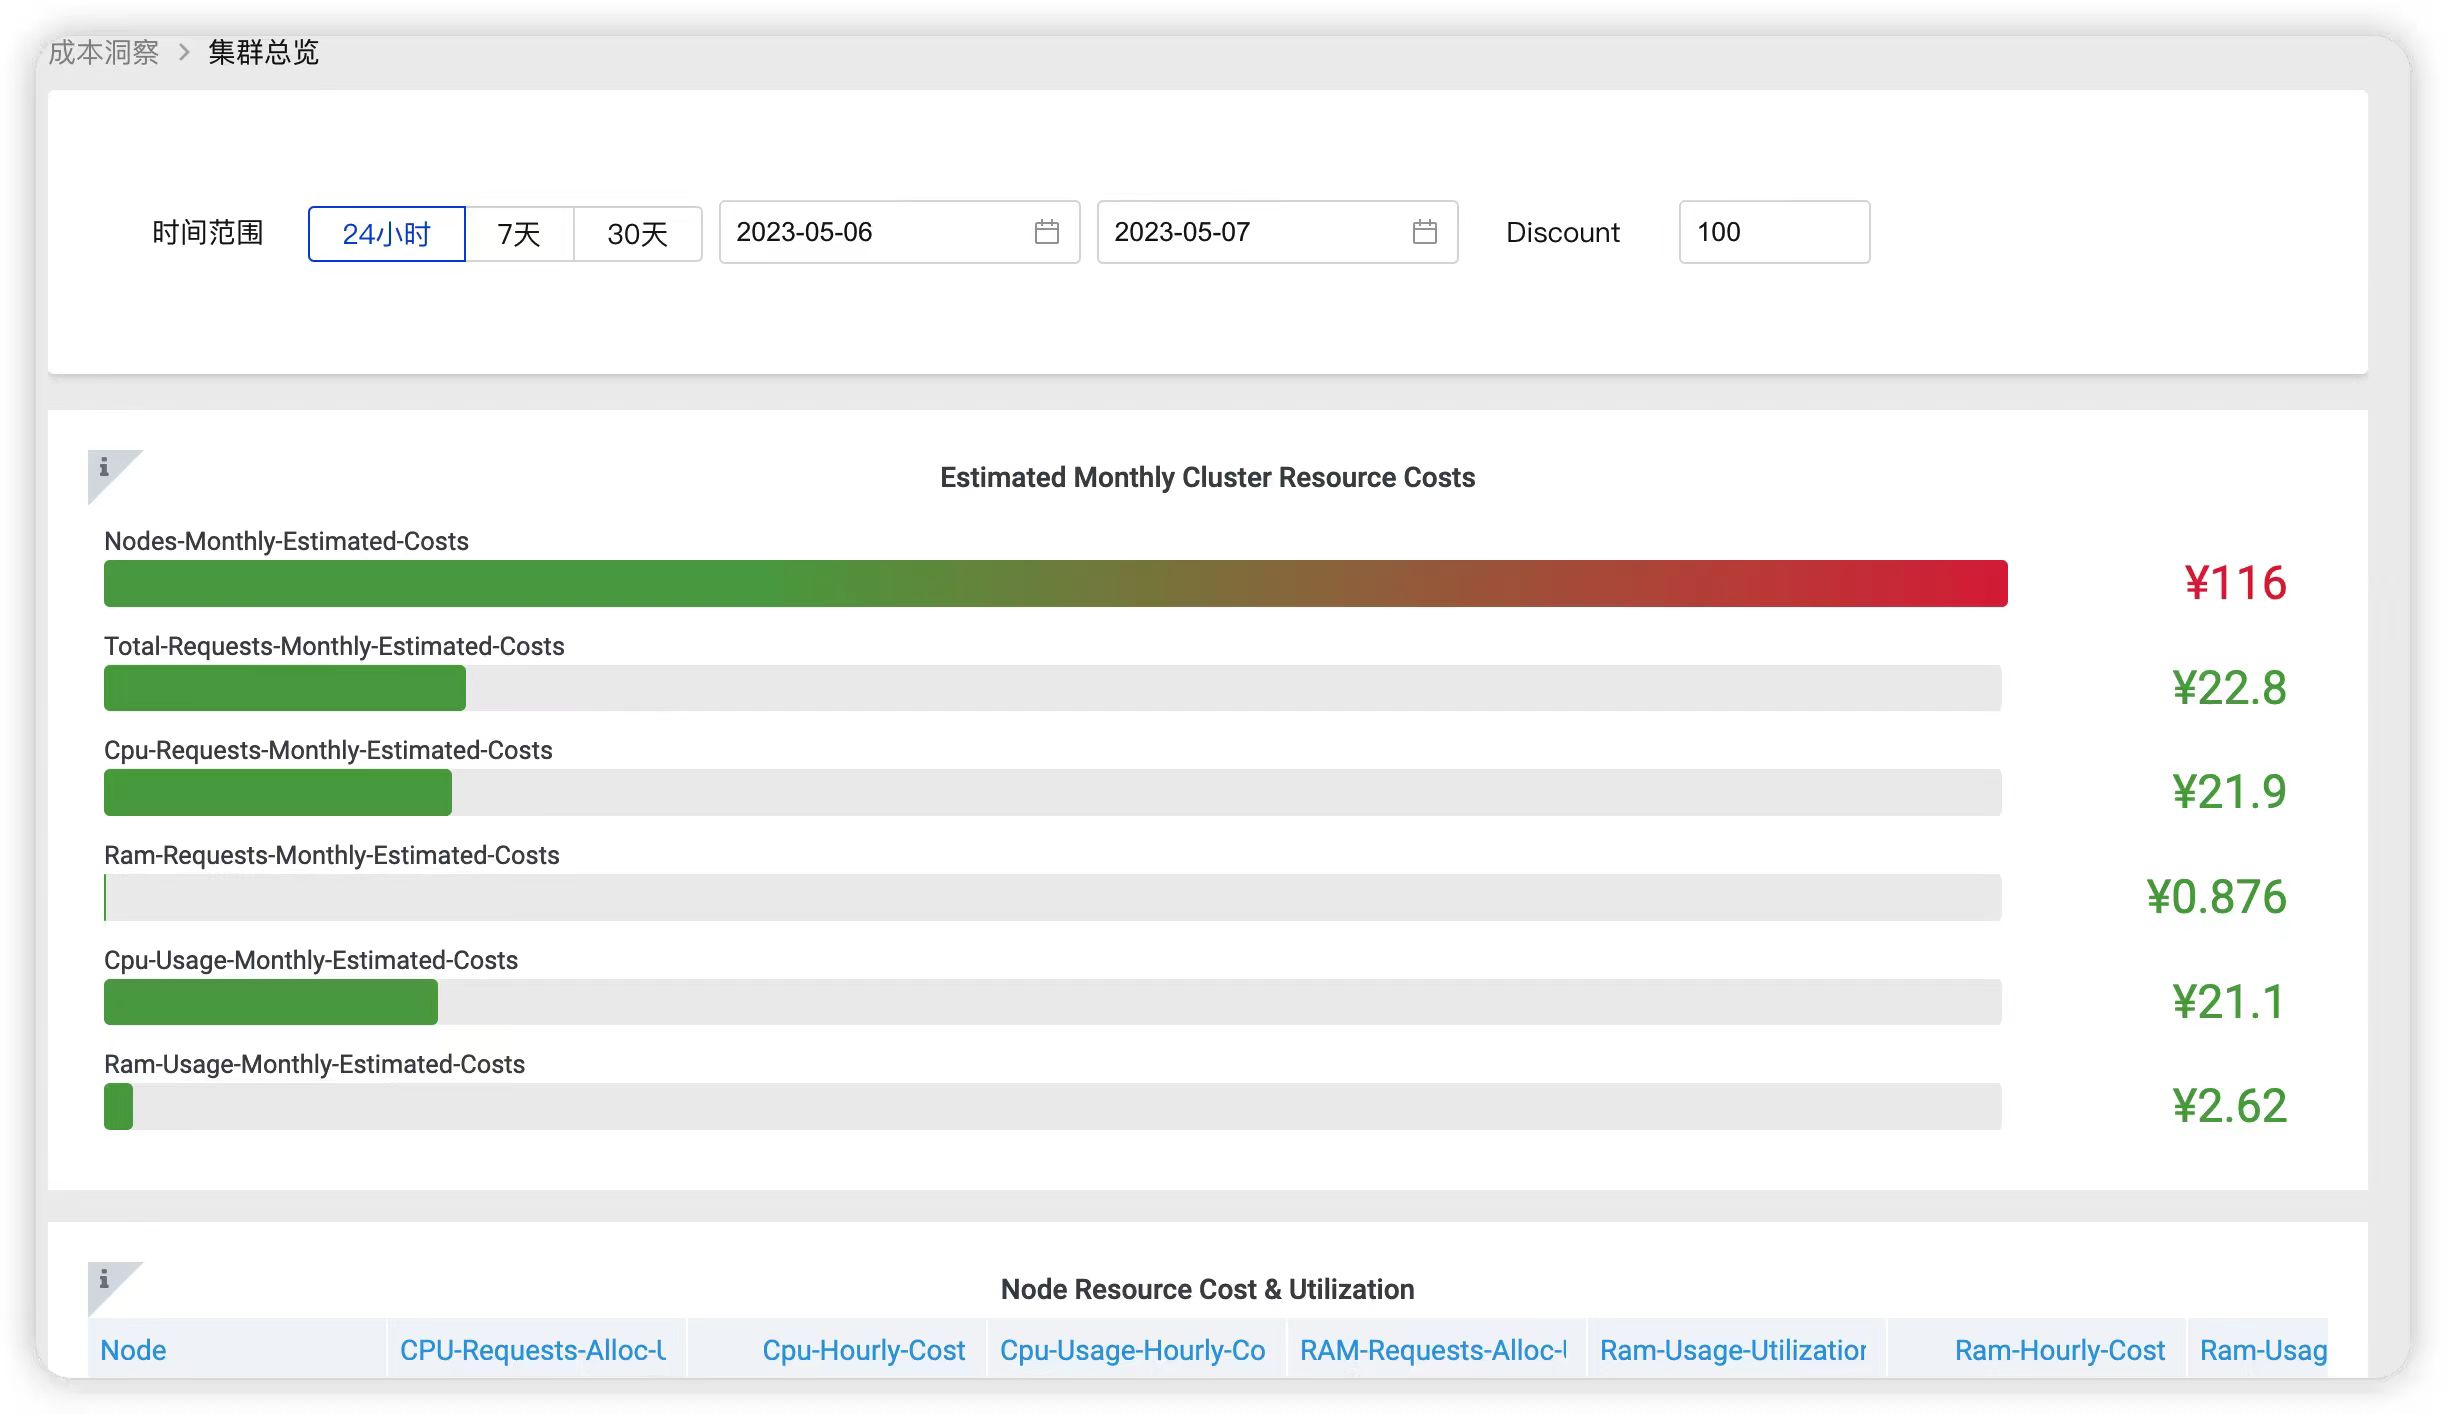The height and width of the screenshot is (1414, 2446).
Task: Sort by Cpu-Hourly-Cost column header
Action: (x=837, y=1350)
